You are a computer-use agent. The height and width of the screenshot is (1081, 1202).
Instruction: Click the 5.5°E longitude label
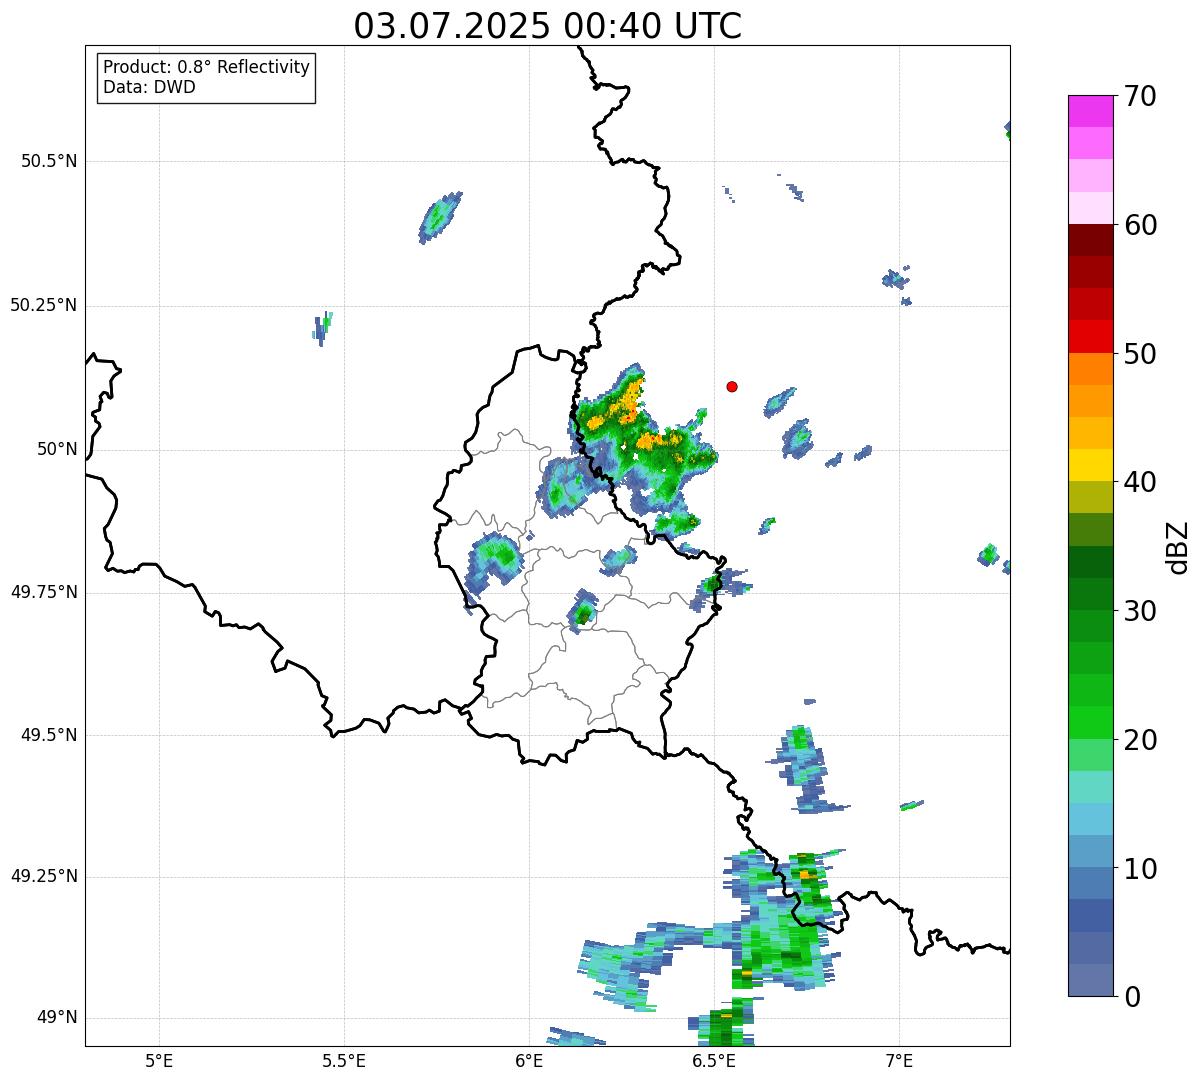pyautogui.click(x=344, y=1061)
